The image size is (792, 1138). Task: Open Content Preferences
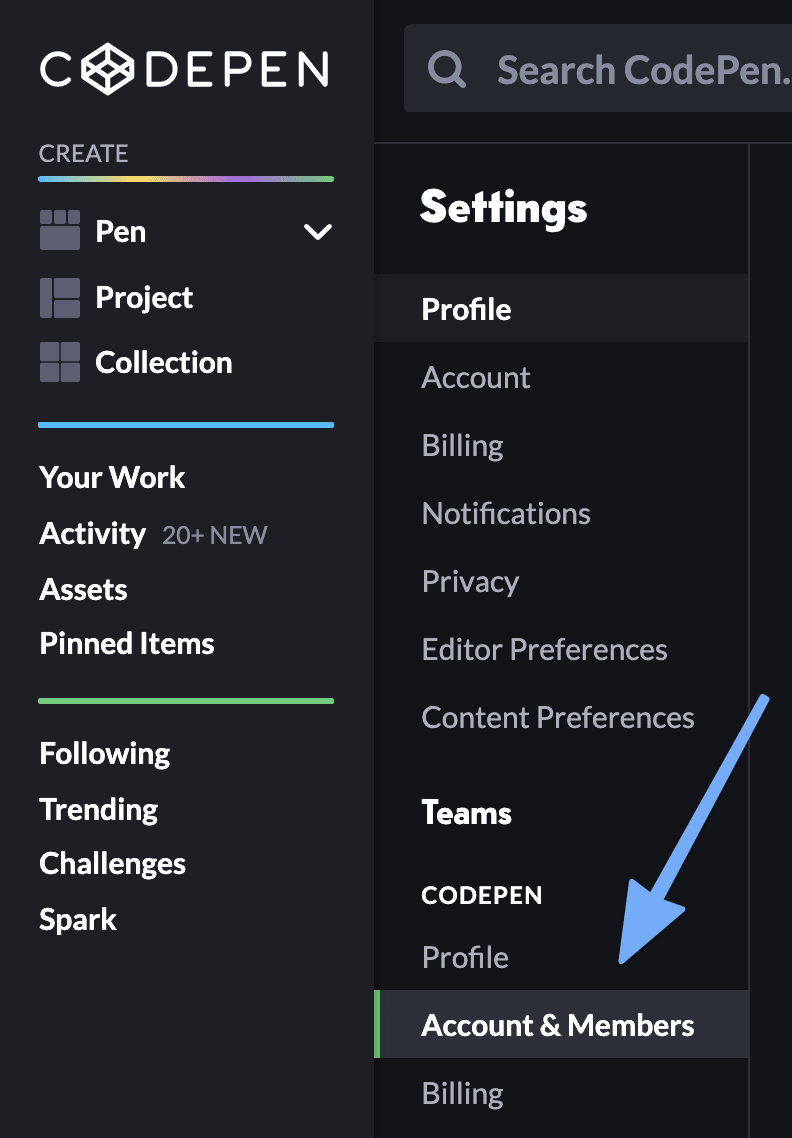[558, 717]
